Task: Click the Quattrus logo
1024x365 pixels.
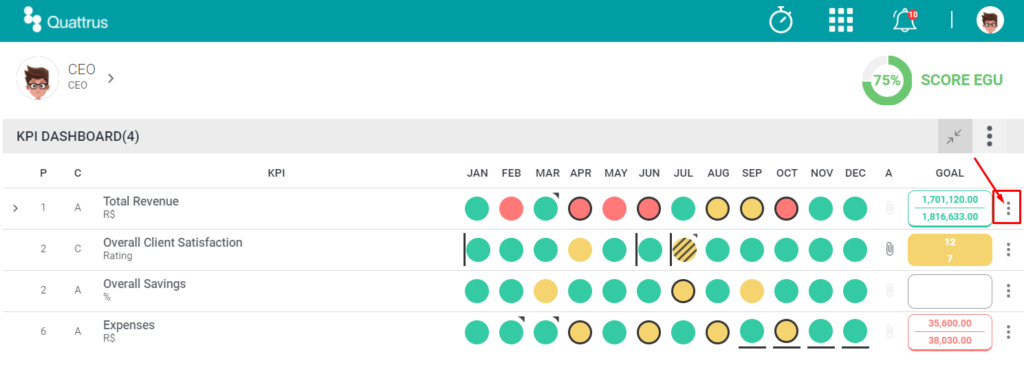Action: [65, 20]
